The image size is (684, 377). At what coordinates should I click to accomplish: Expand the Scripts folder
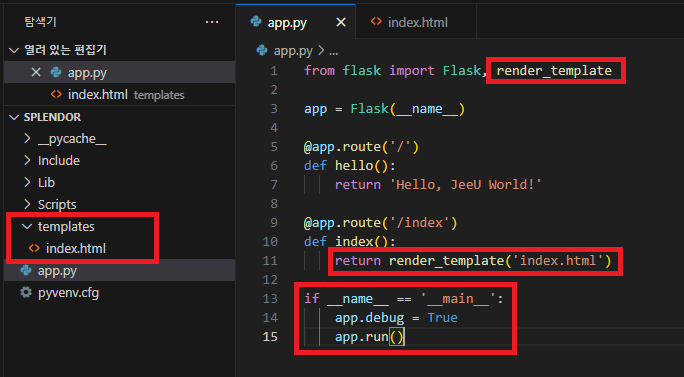pyautogui.click(x=27, y=204)
